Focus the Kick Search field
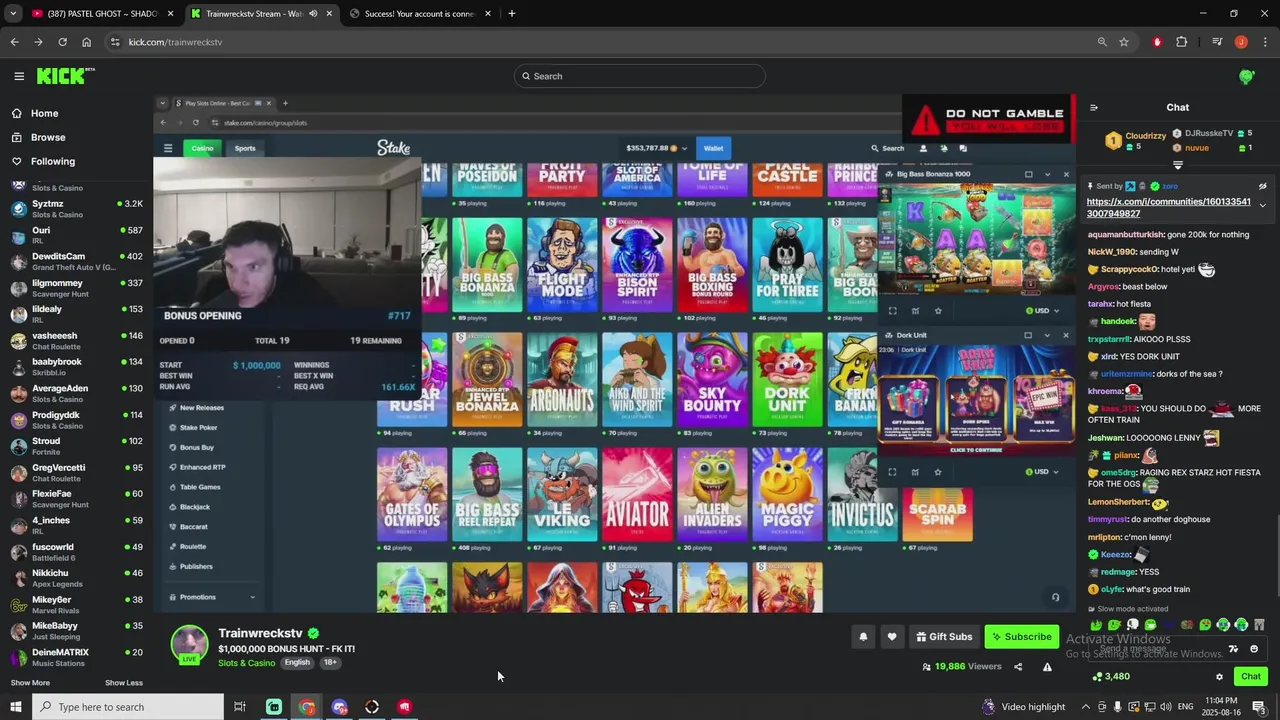The image size is (1280, 720). point(640,76)
